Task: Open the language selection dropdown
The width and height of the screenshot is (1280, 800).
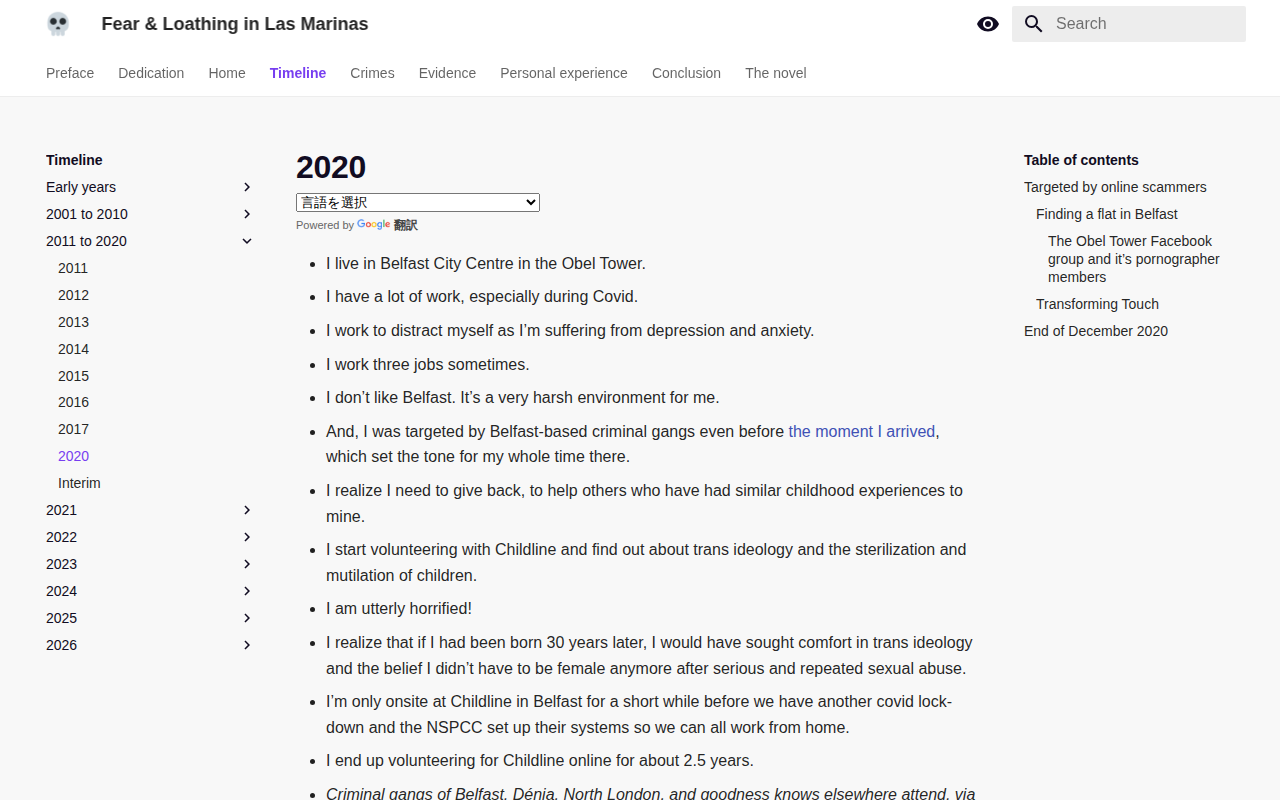Action: pos(418,202)
